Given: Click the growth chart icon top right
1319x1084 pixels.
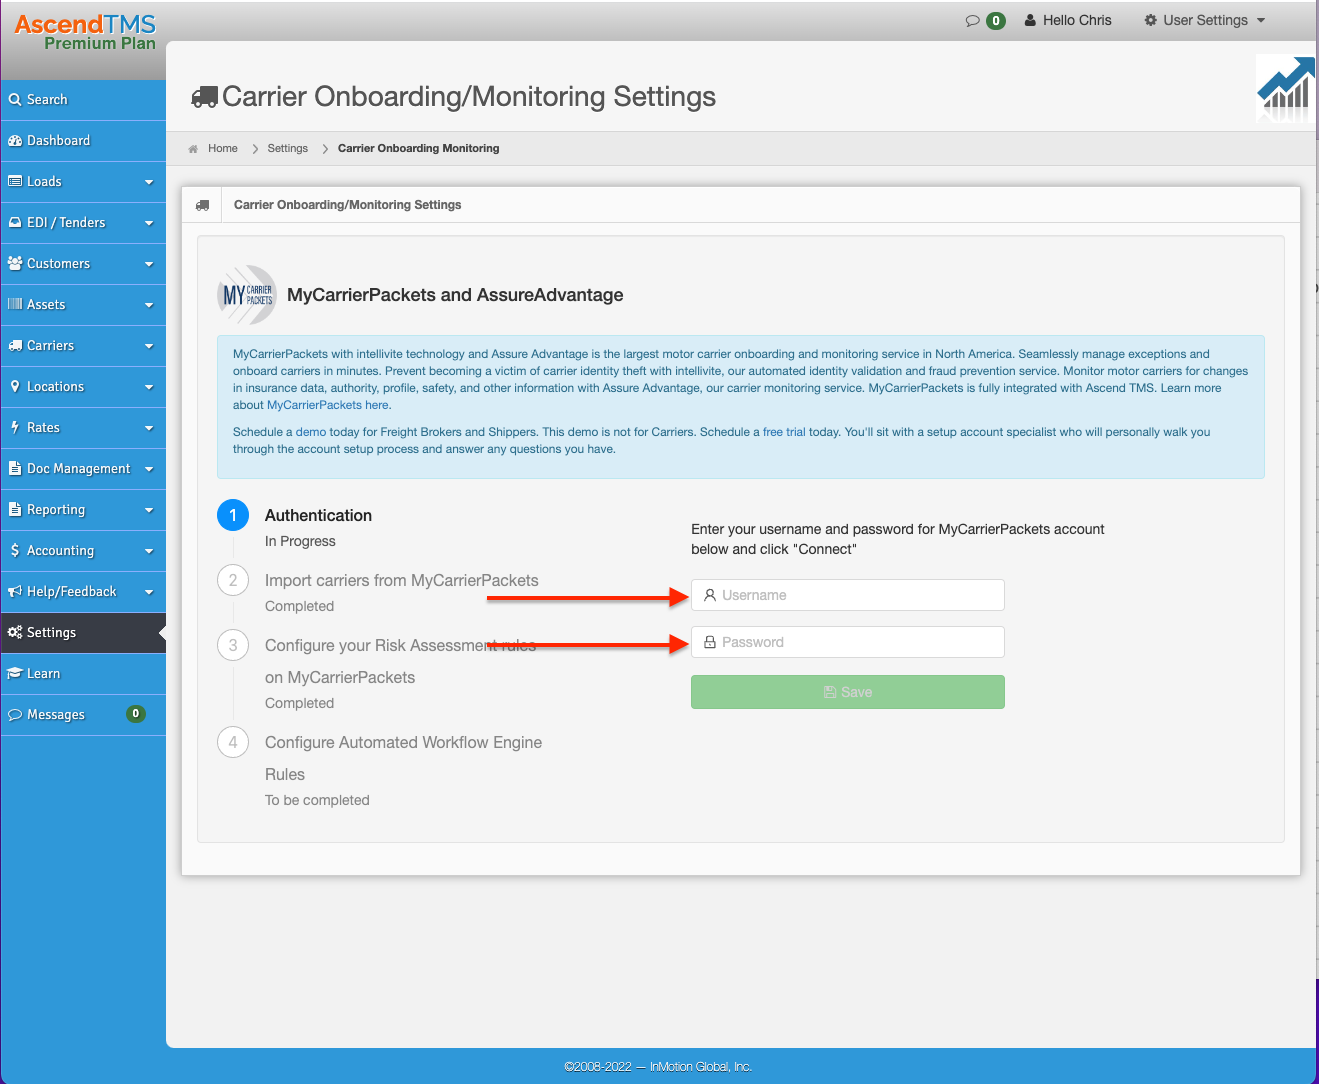Looking at the screenshot, I should pos(1285,90).
